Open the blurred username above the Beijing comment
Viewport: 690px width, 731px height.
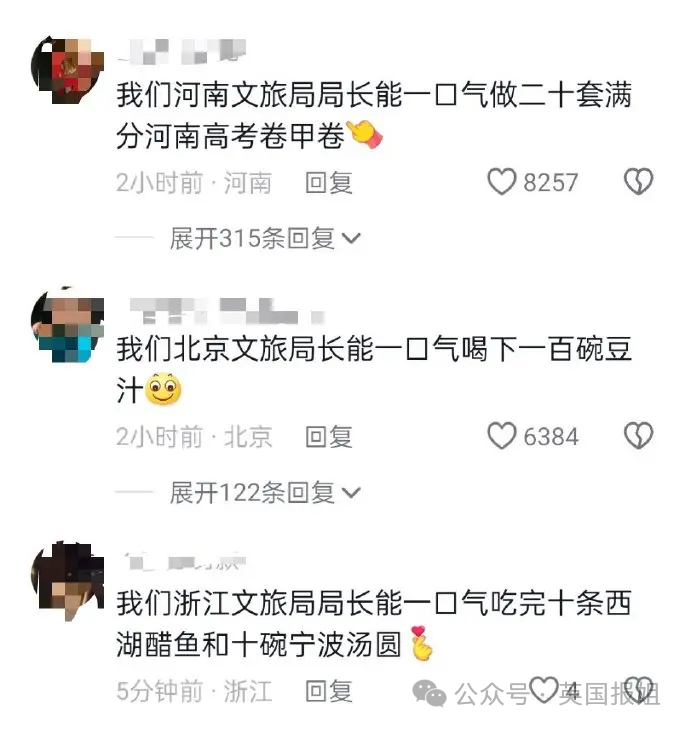click(x=226, y=311)
